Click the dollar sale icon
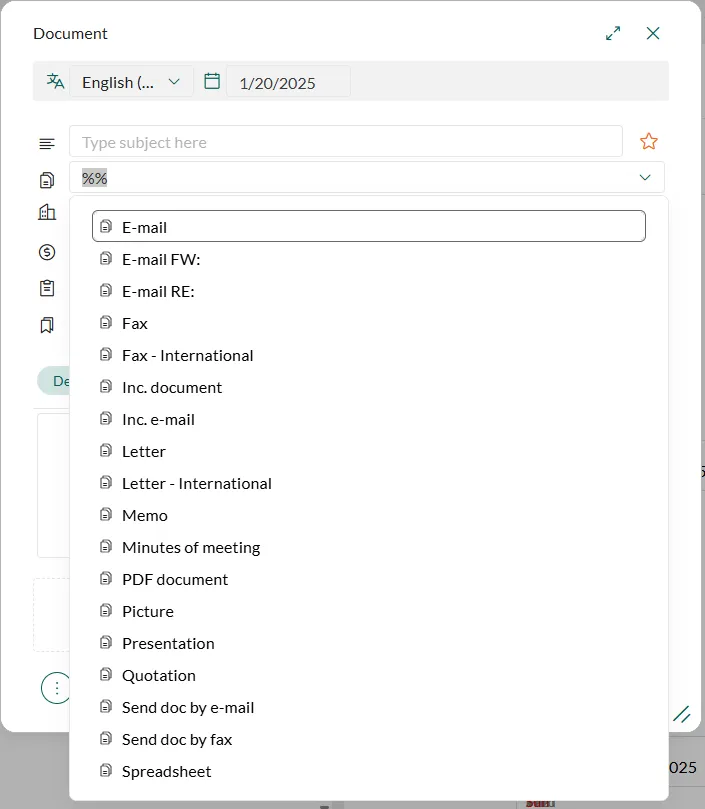 pos(47,252)
